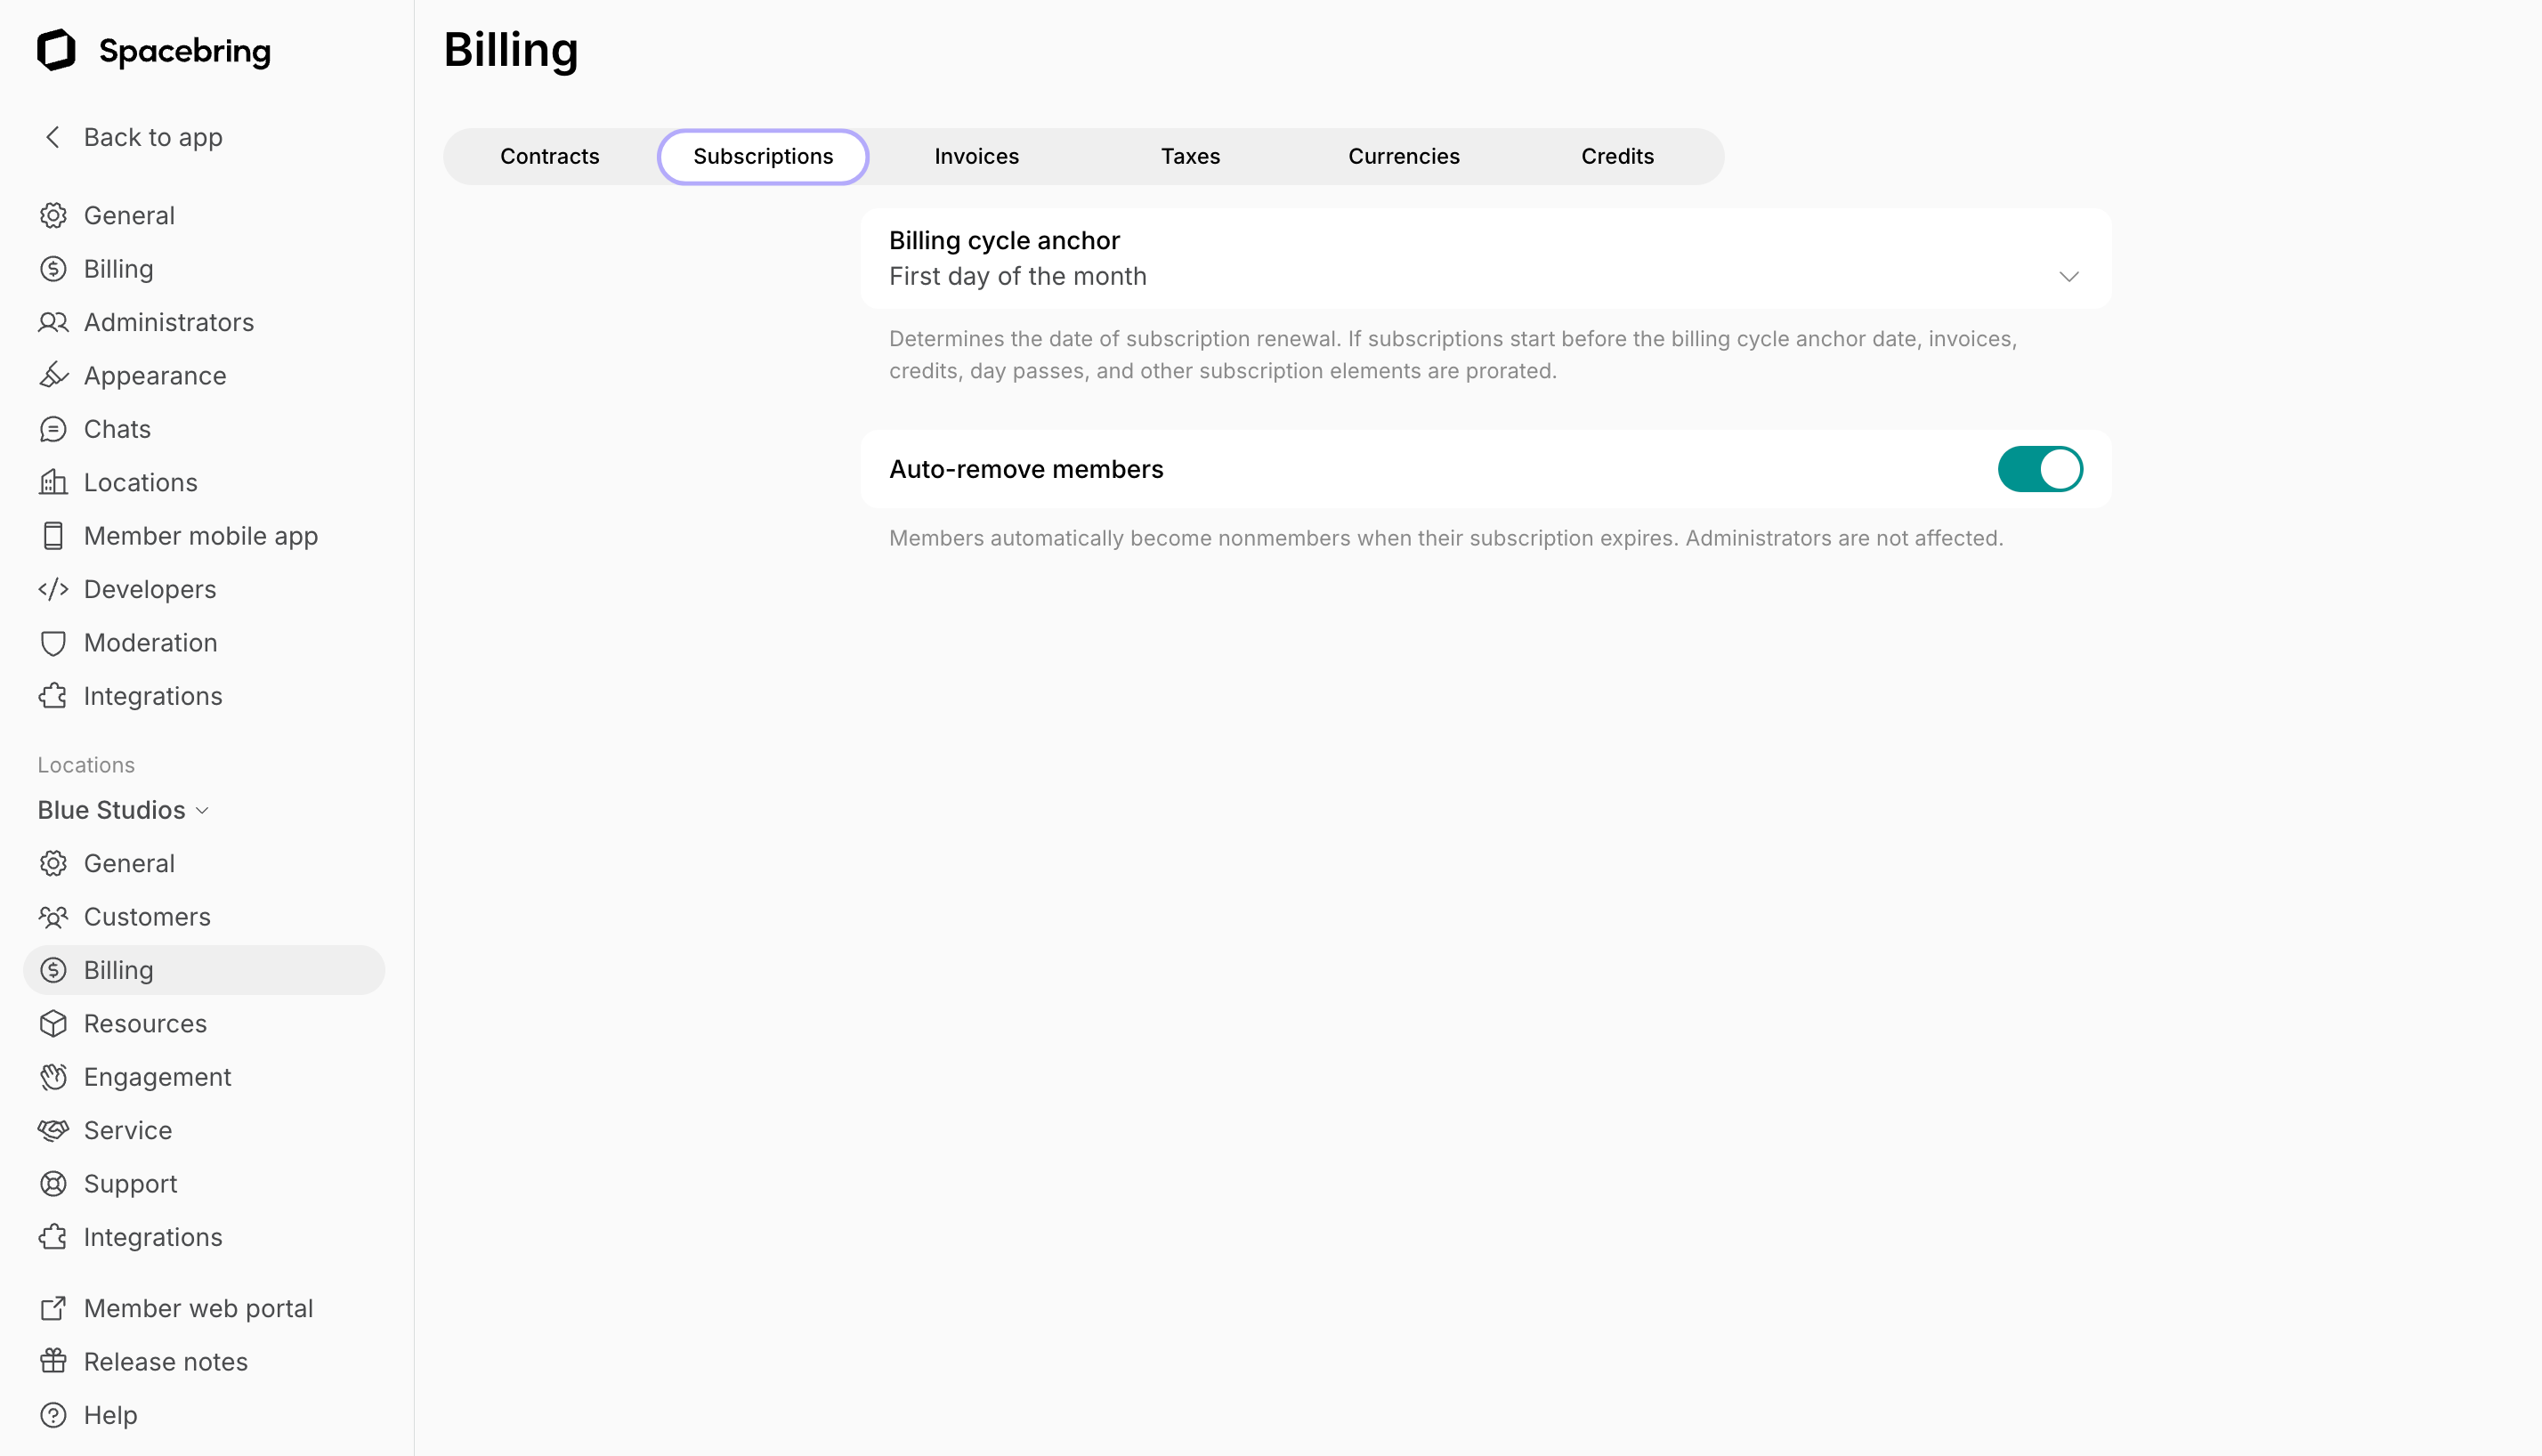Open Chats speech bubble icon
The image size is (2542, 1456).
[x=53, y=429]
